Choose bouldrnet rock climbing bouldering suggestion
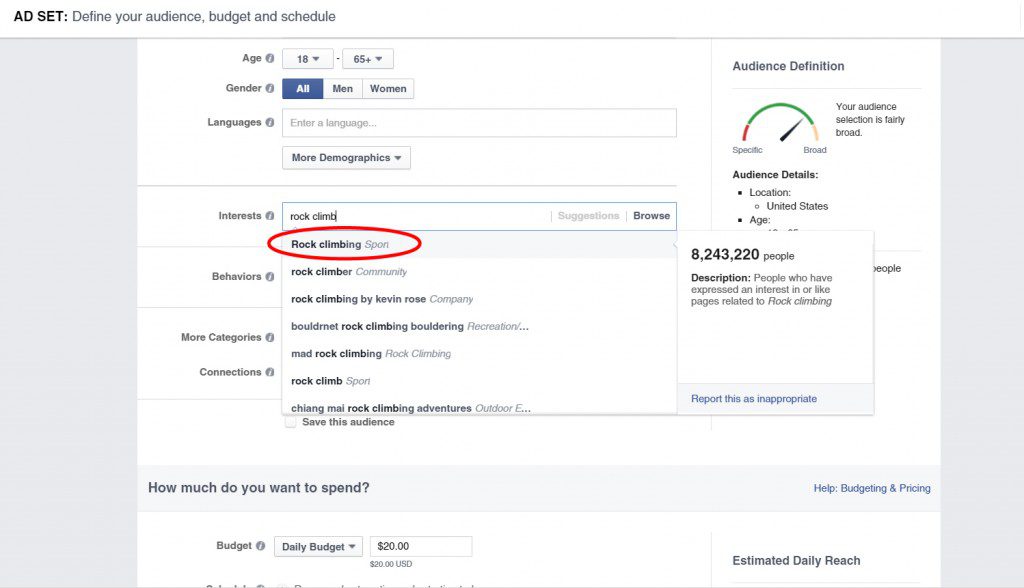Screen dimensions: 1024x588 pos(479,327)
